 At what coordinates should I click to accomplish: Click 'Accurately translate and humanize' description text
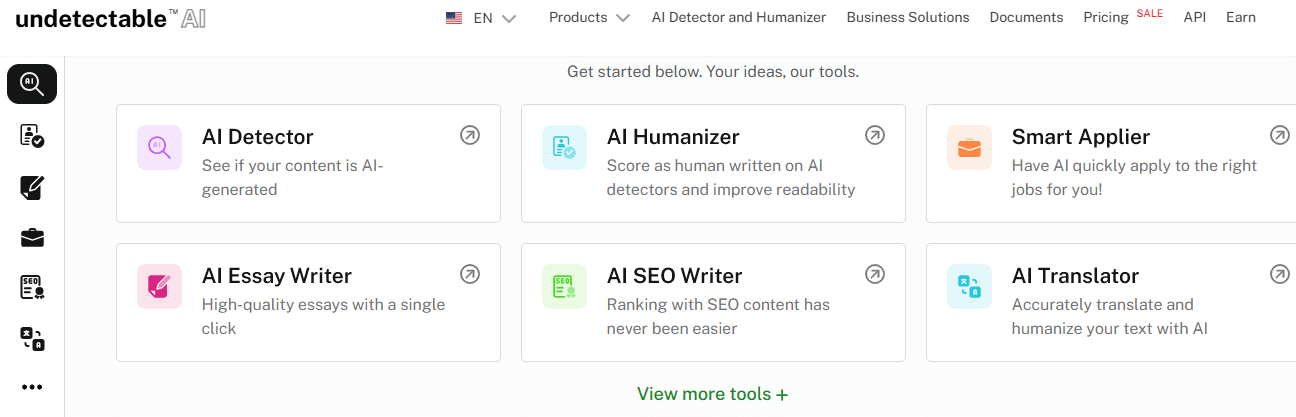(1110, 316)
